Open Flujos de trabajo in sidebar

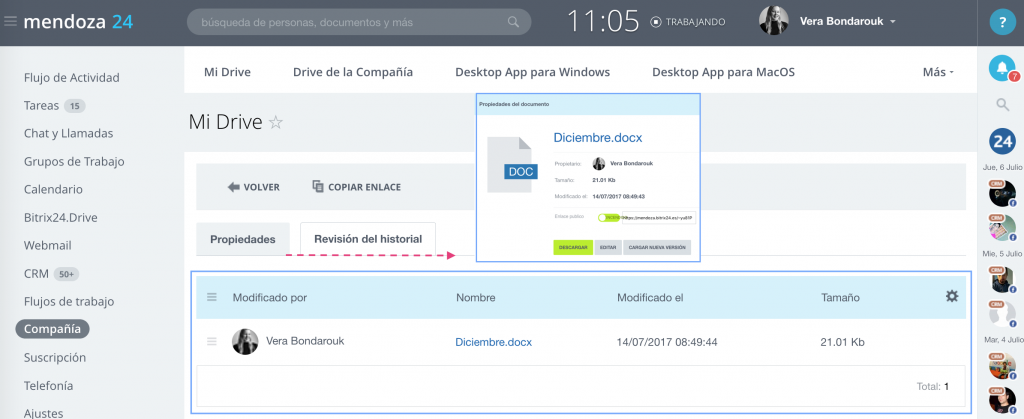coord(69,302)
